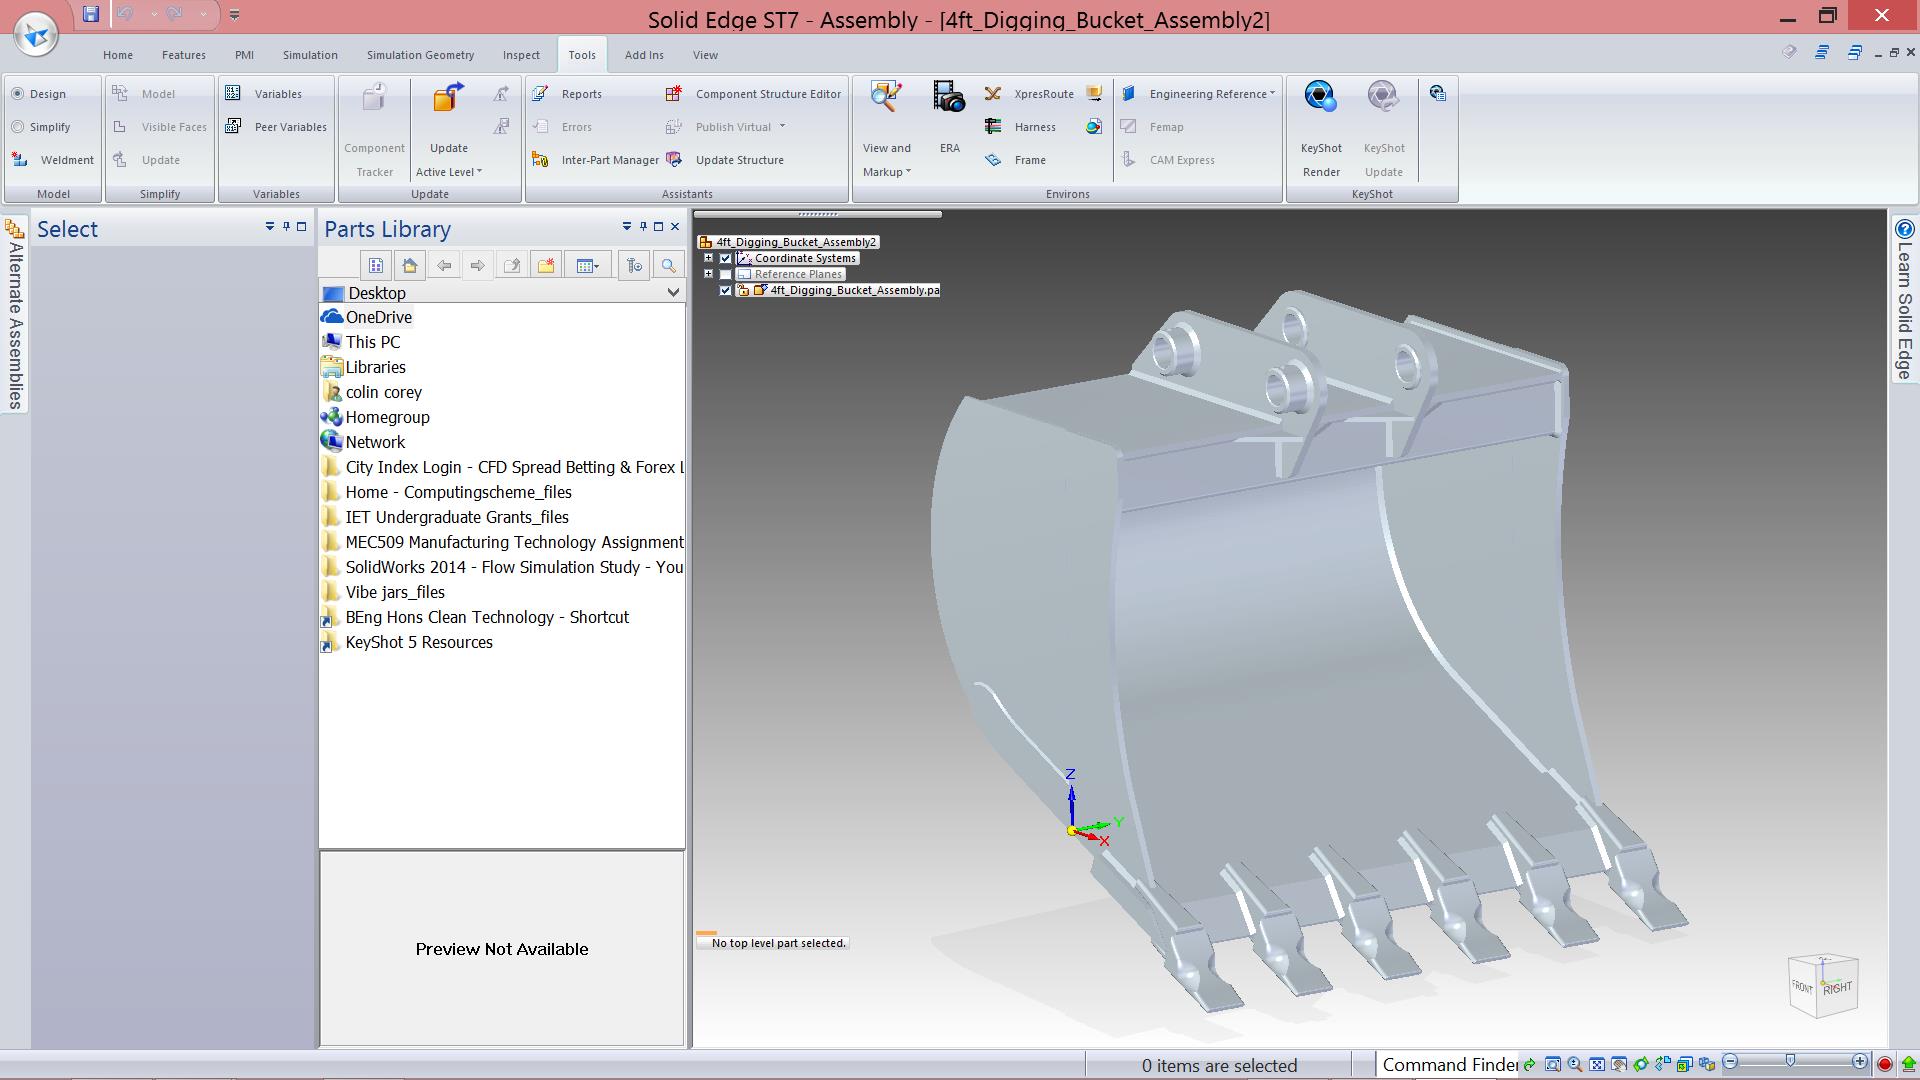Open the Network entry in Parts Library
Viewport: 1920px width, 1080px height.
tap(364, 442)
